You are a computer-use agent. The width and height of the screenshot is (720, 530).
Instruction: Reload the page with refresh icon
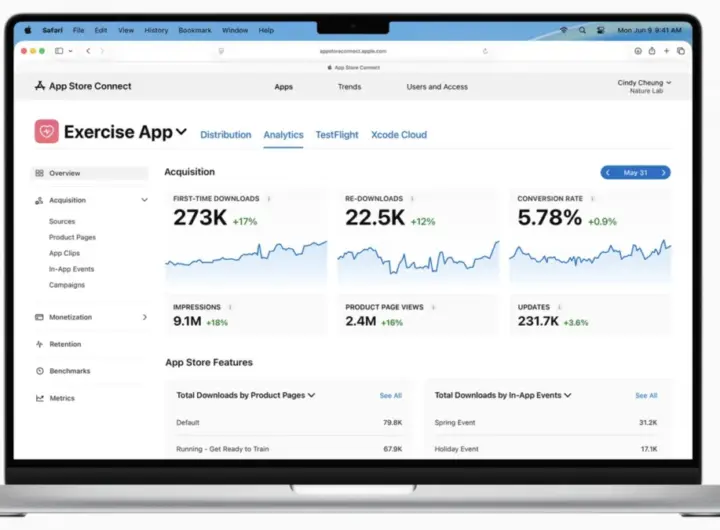point(485,51)
